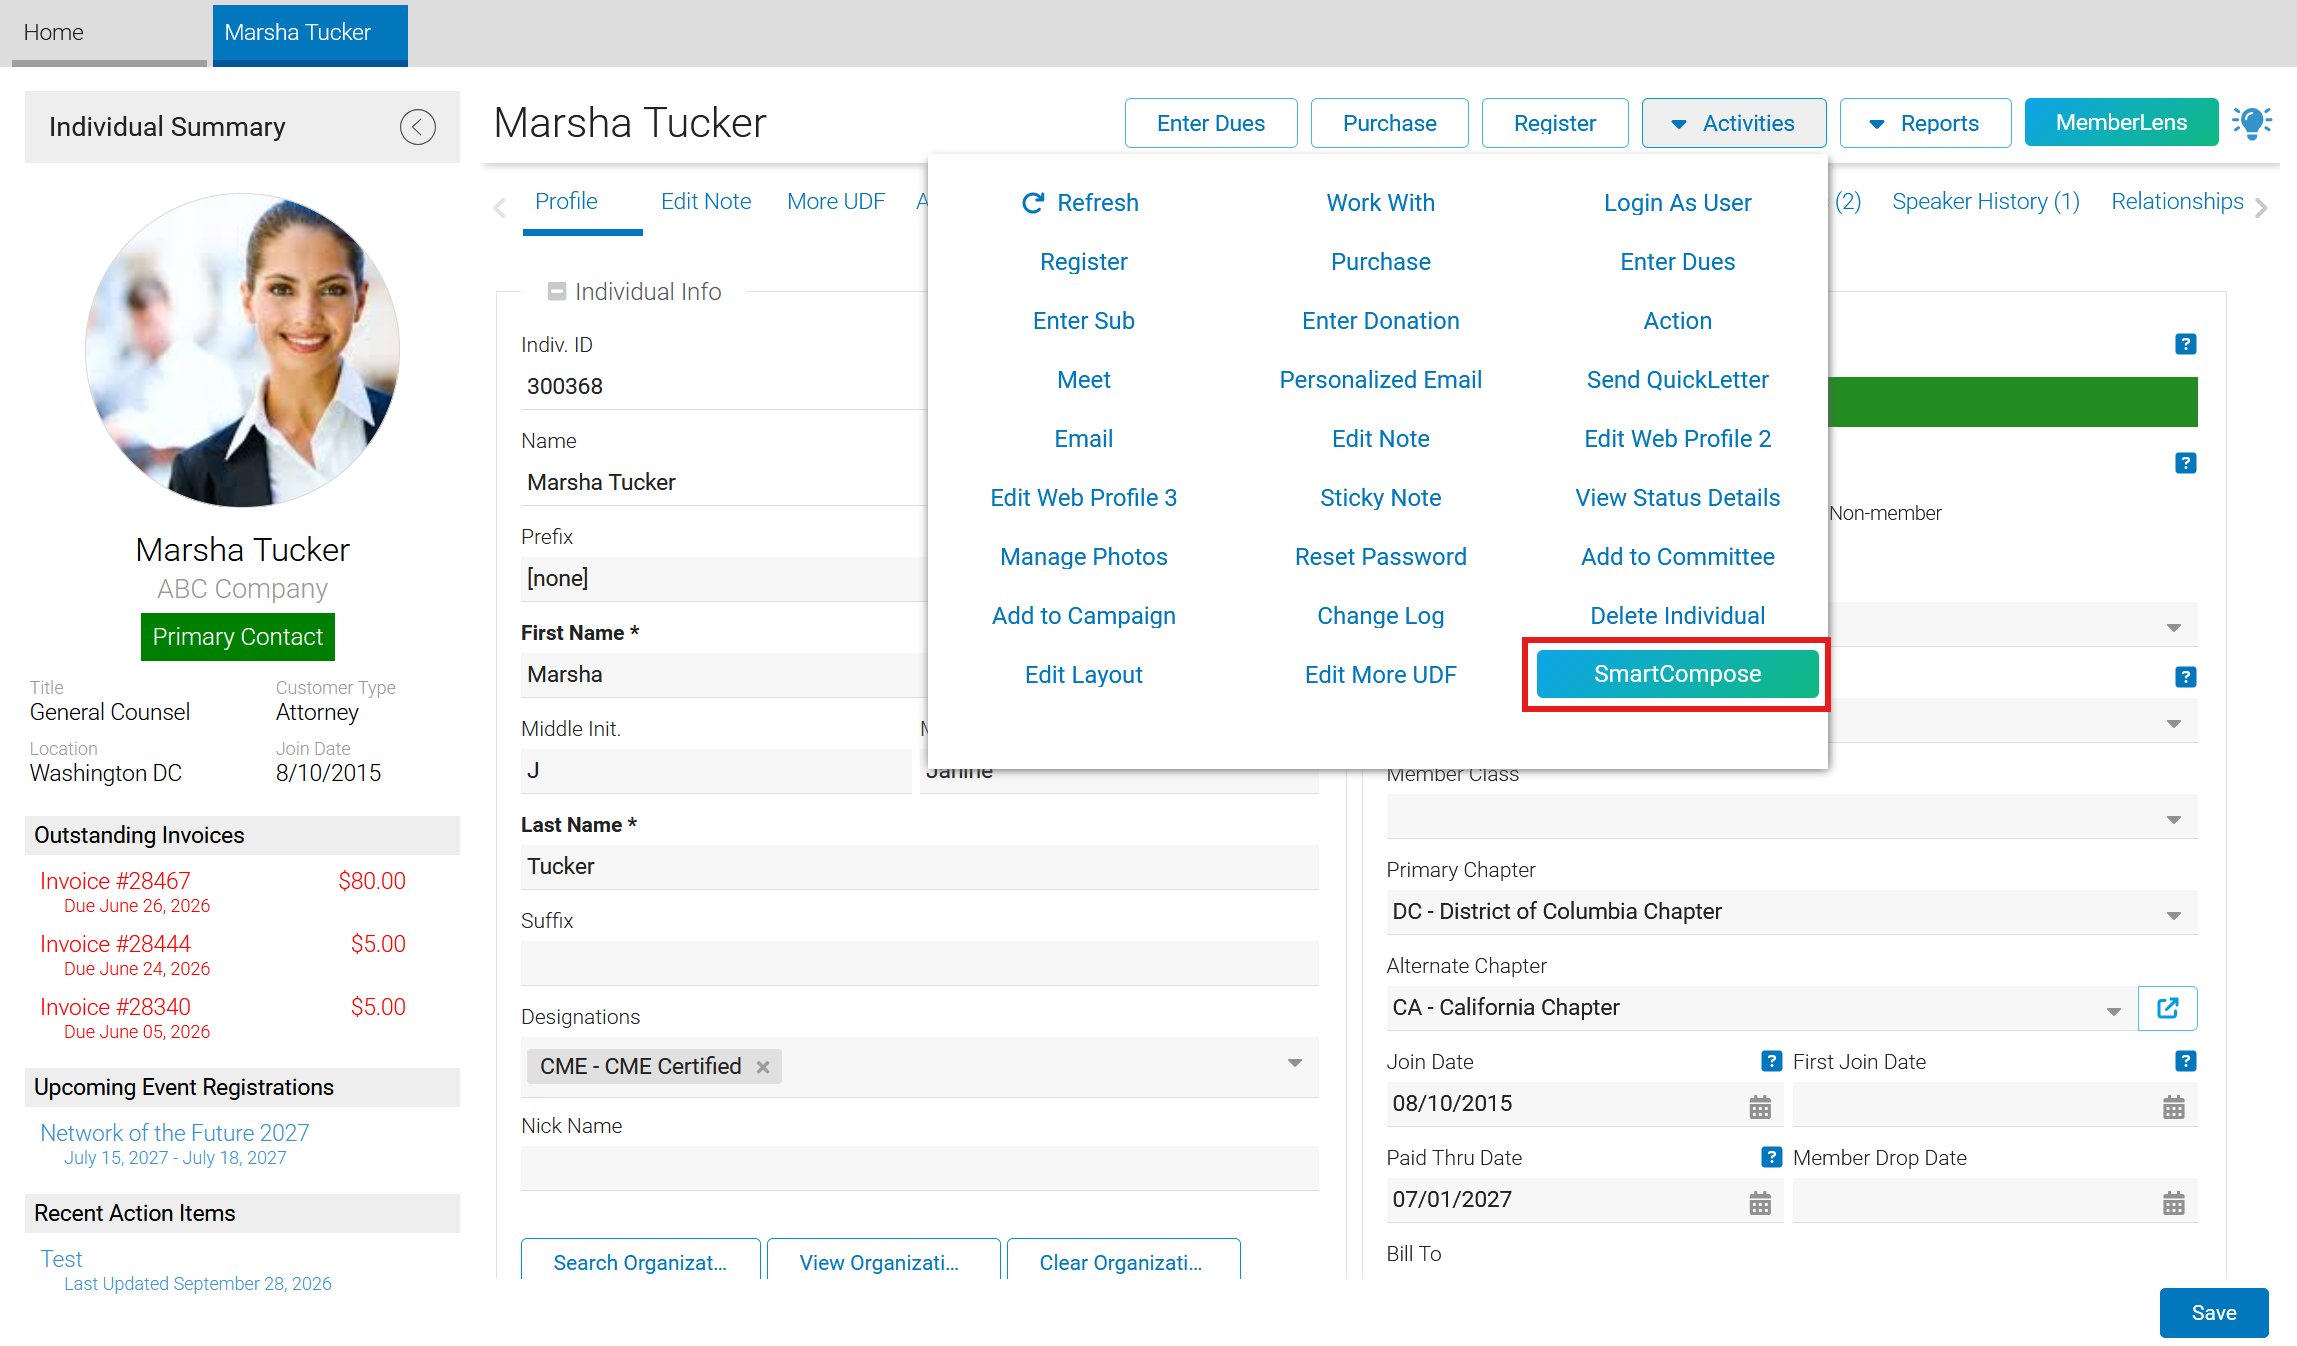Switch to the Edit Note tab
The width and height of the screenshot is (2297, 1346).
click(x=706, y=202)
